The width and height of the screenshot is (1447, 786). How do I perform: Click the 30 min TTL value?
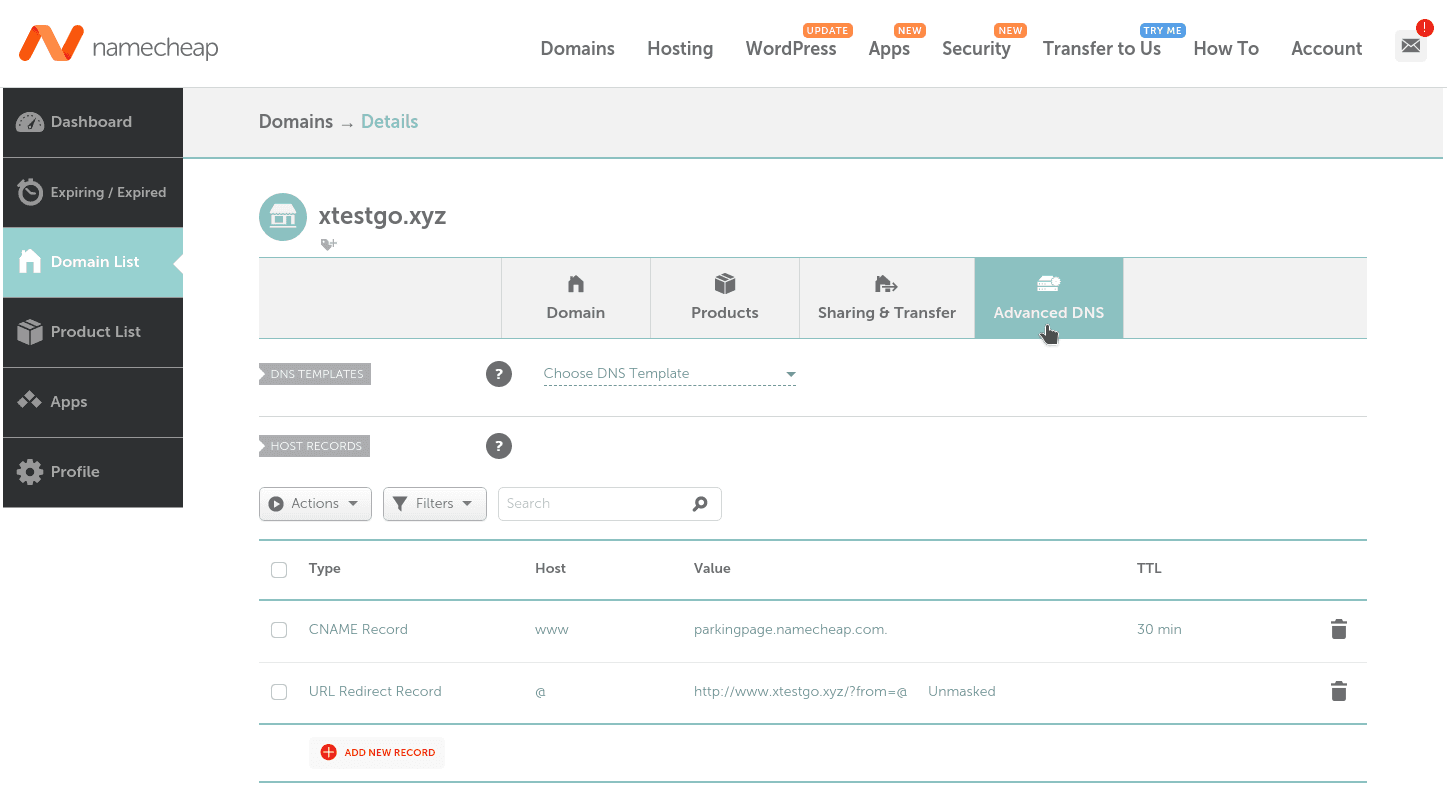(1159, 630)
